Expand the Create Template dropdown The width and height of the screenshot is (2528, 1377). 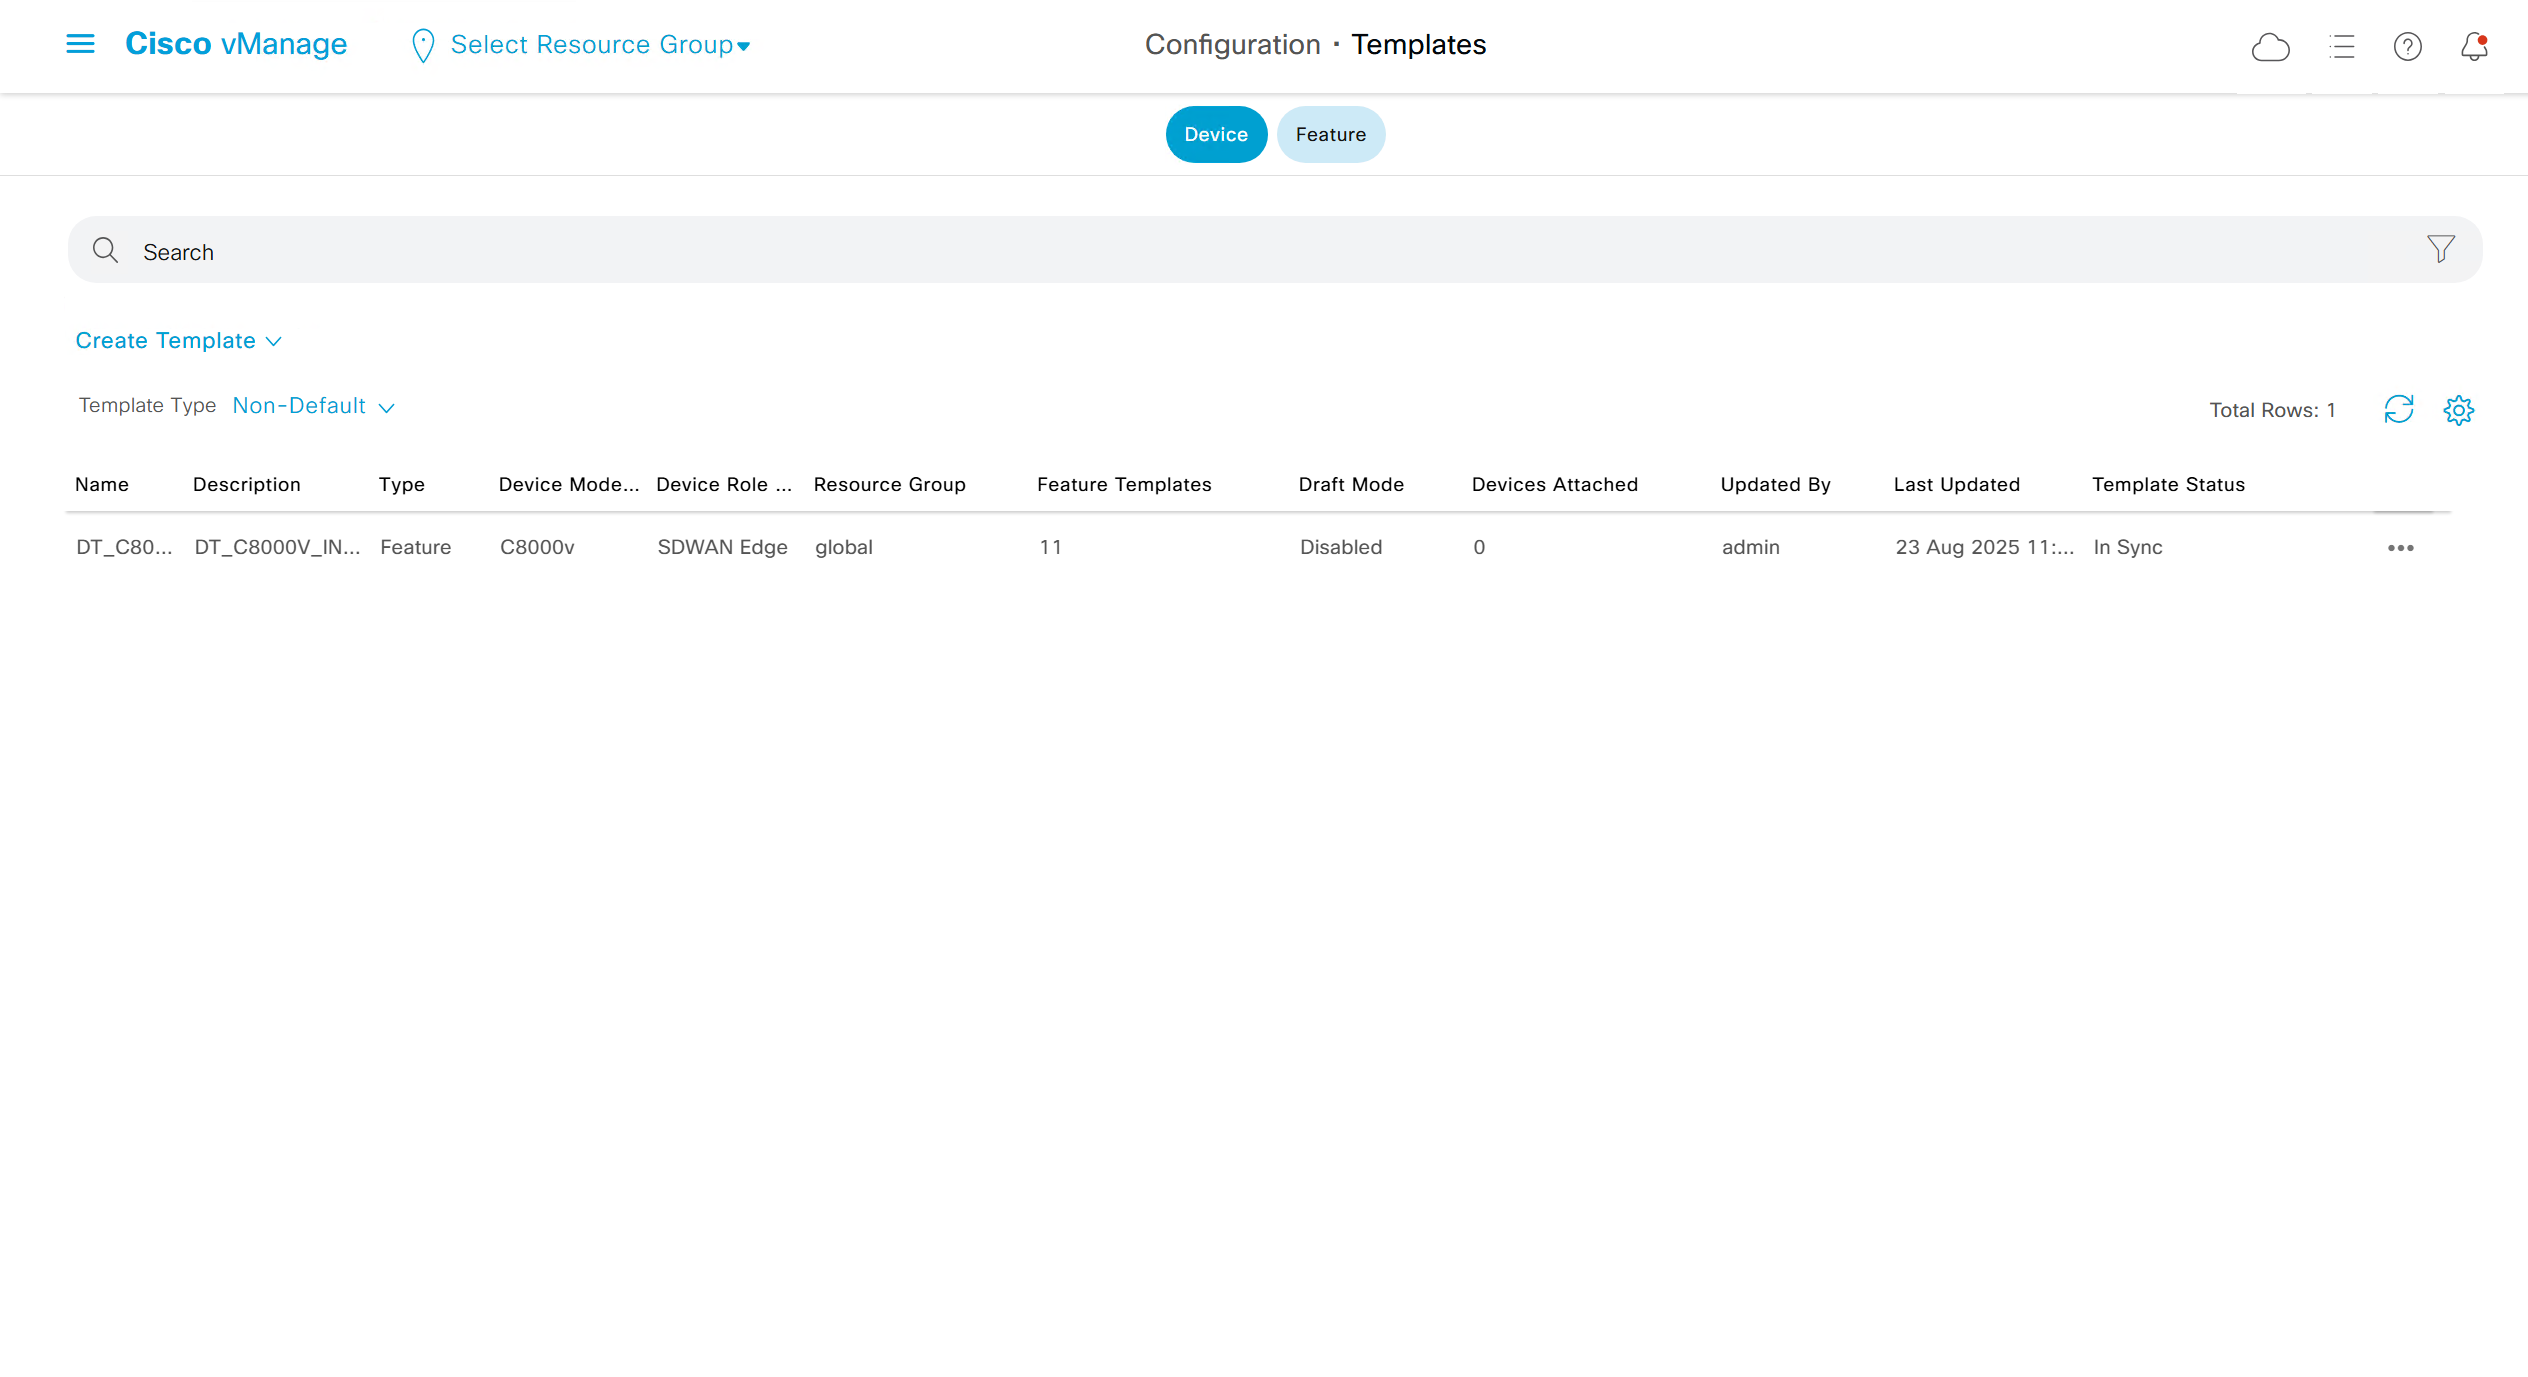(x=178, y=341)
